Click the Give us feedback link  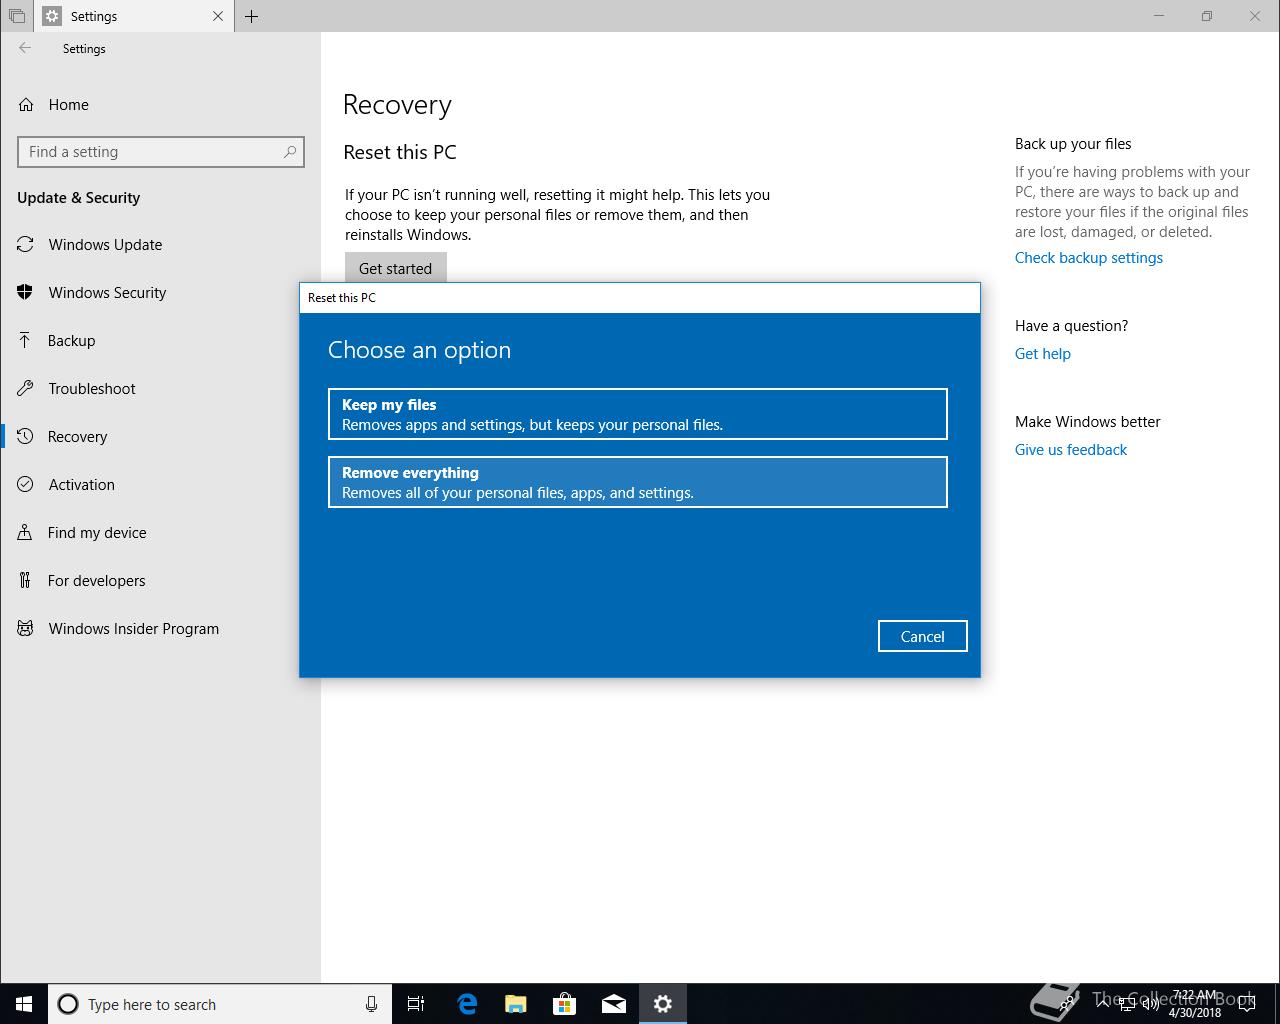click(1070, 450)
